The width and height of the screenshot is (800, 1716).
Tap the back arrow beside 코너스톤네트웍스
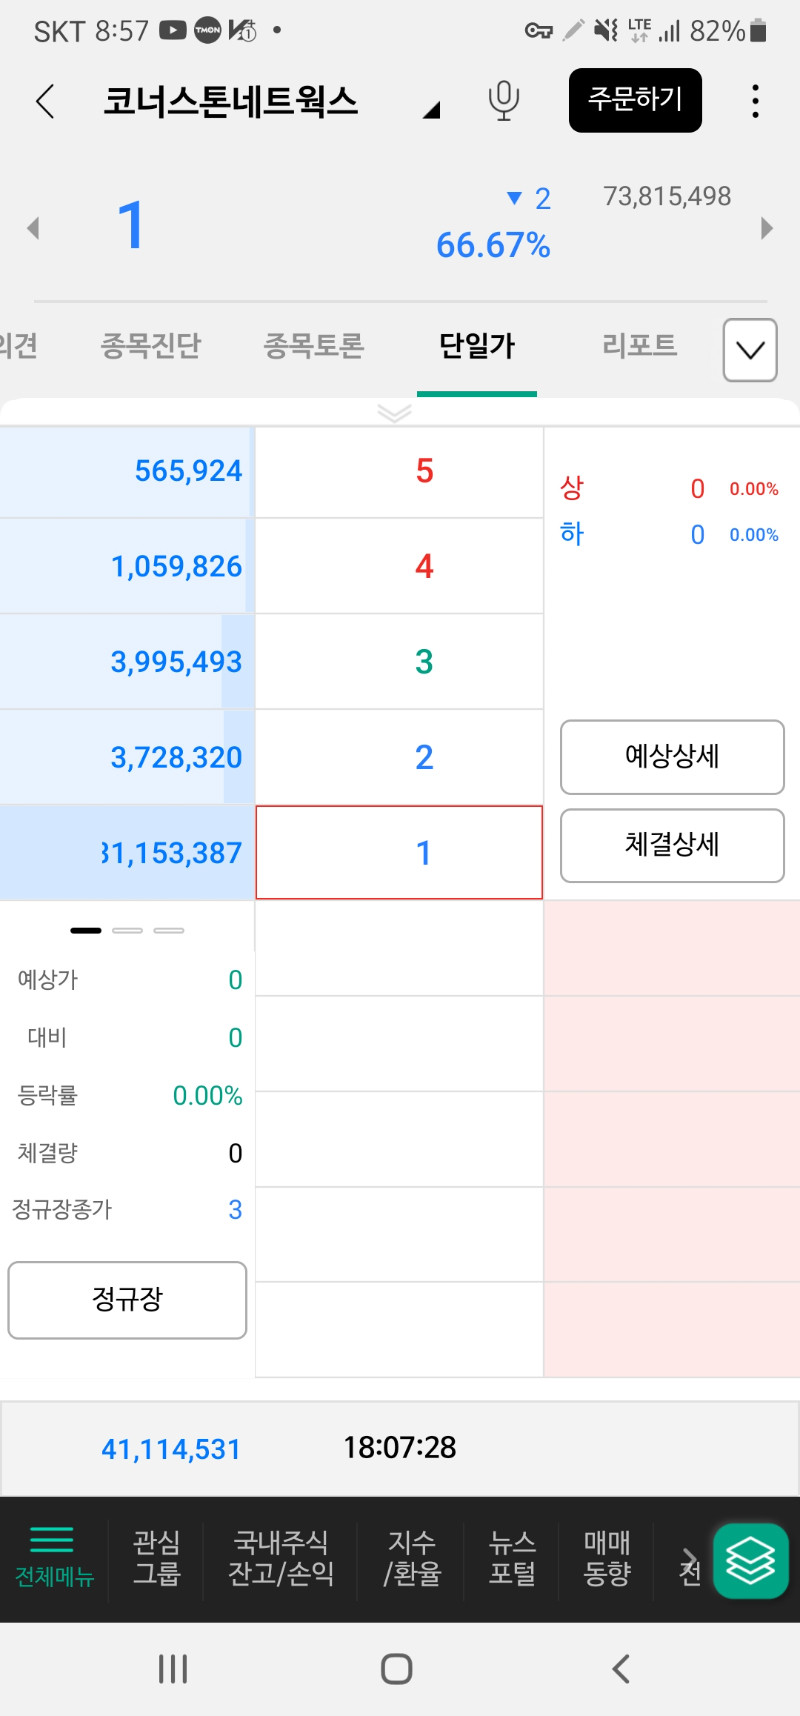[45, 101]
